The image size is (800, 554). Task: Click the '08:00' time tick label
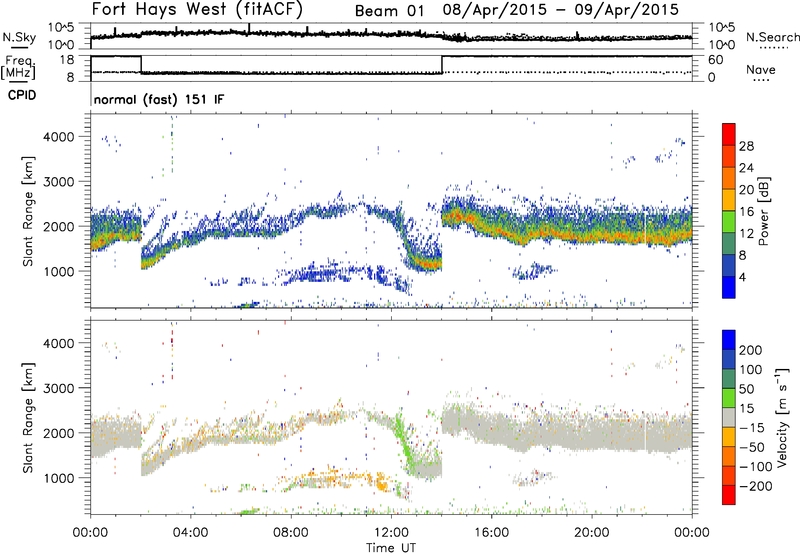click(x=291, y=533)
